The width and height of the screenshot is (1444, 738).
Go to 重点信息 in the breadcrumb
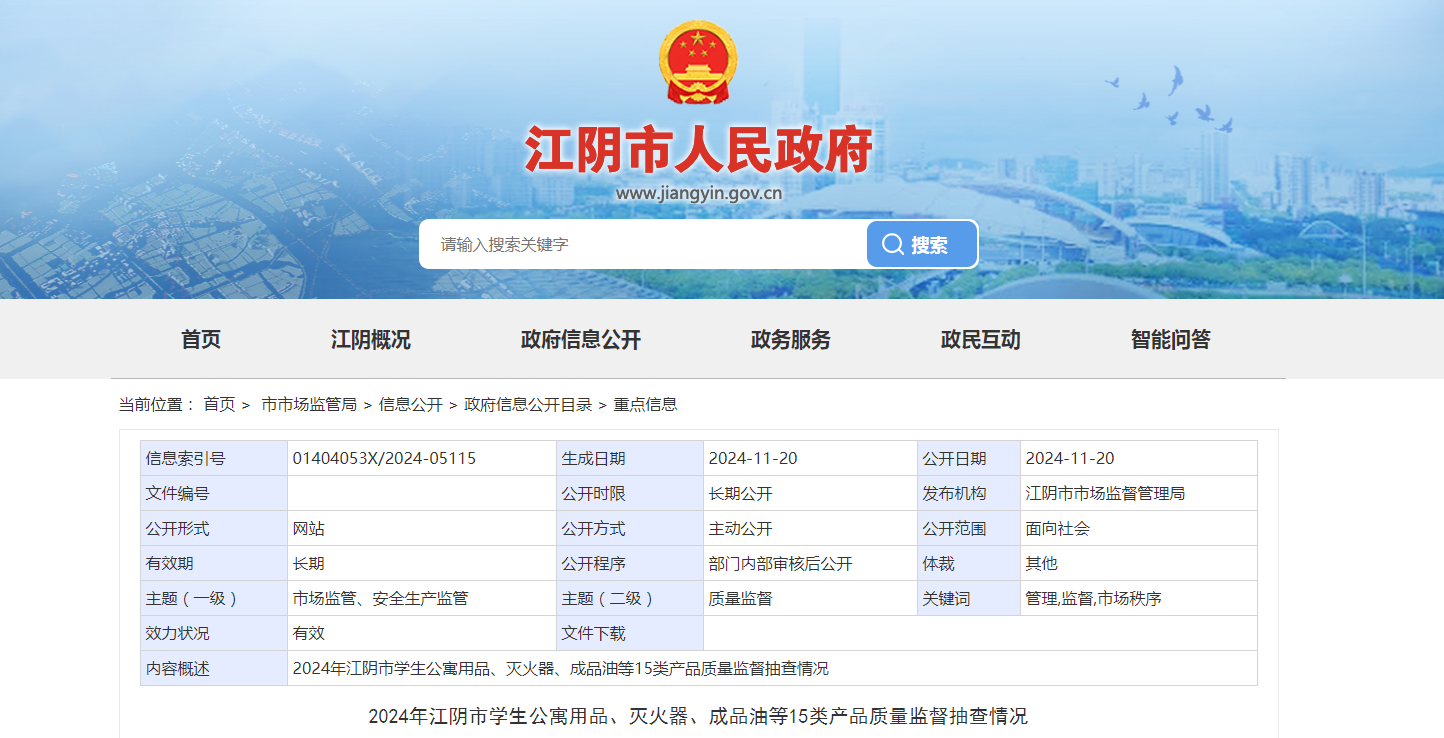click(645, 405)
